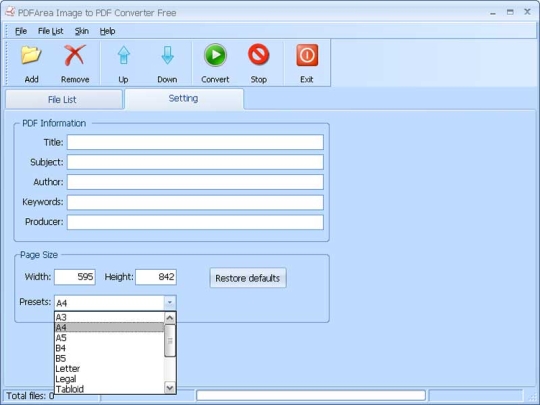Click the preset list scroll-down arrow
The height and width of the screenshot is (405, 540).
point(170,388)
